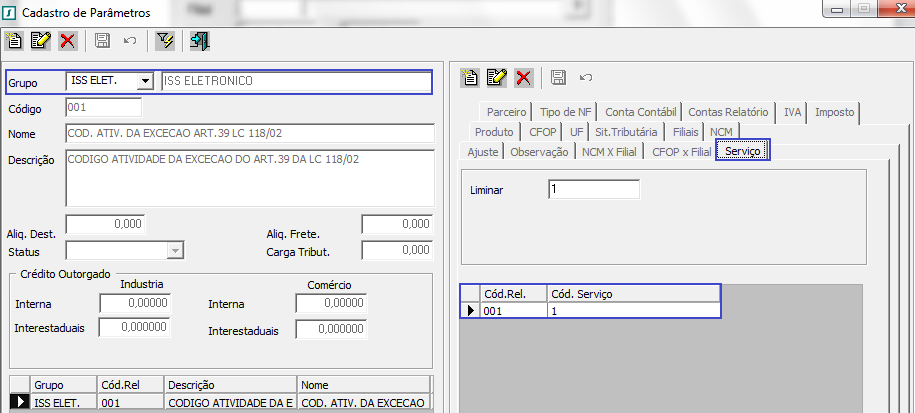The image size is (915, 413).
Task: Switch to the Observação tab
Action: [x=539, y=152]
